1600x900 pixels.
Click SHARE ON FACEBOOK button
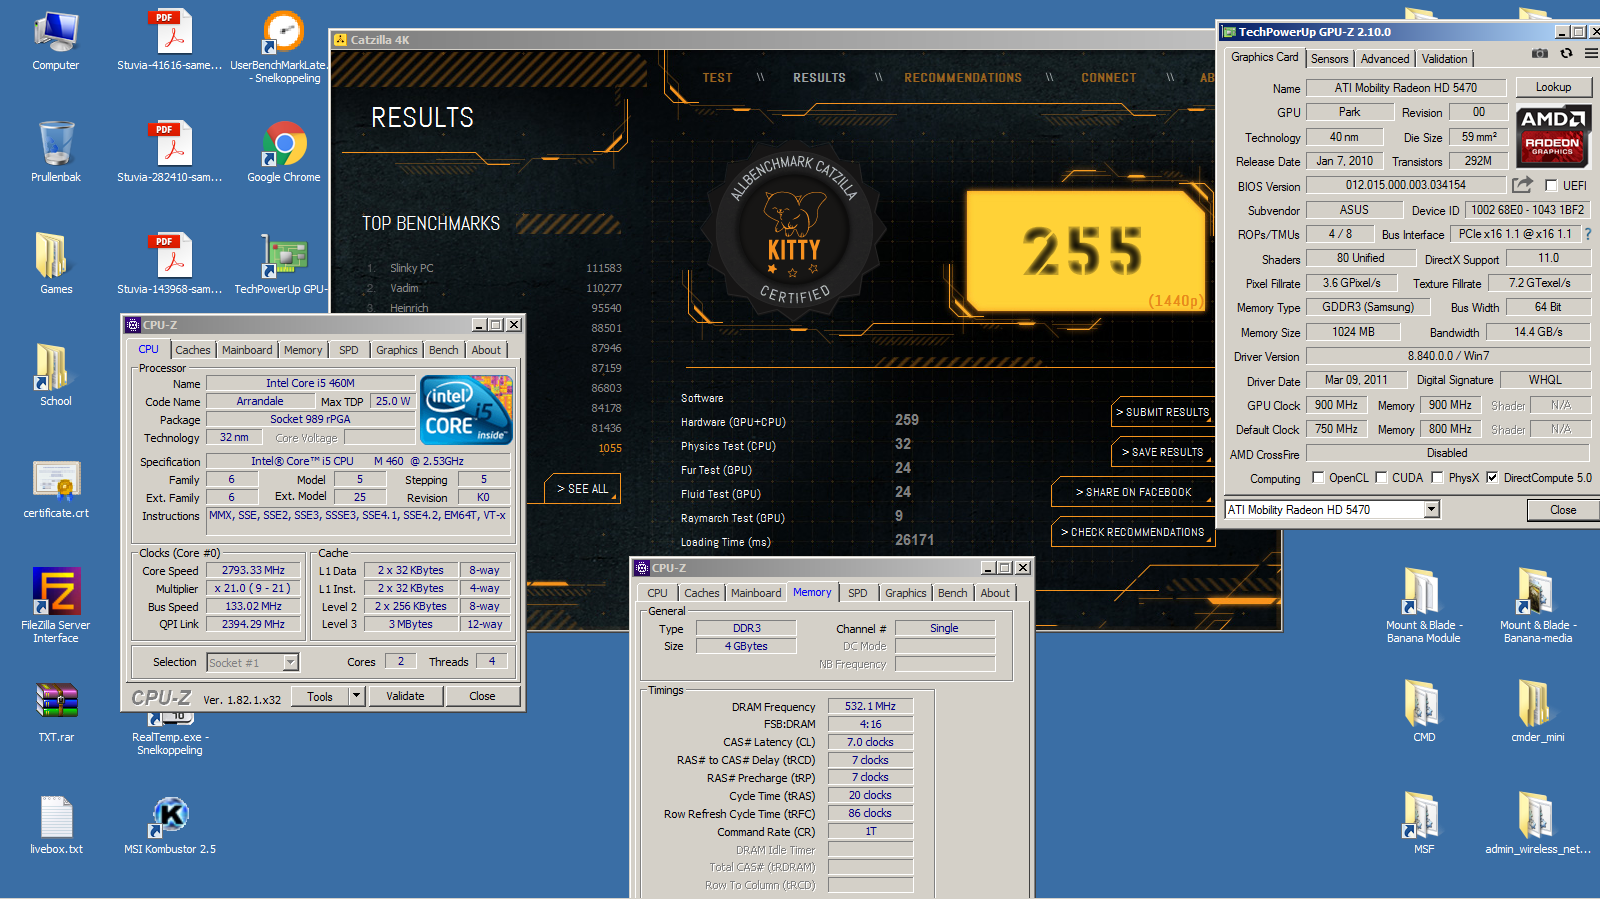1133,492
